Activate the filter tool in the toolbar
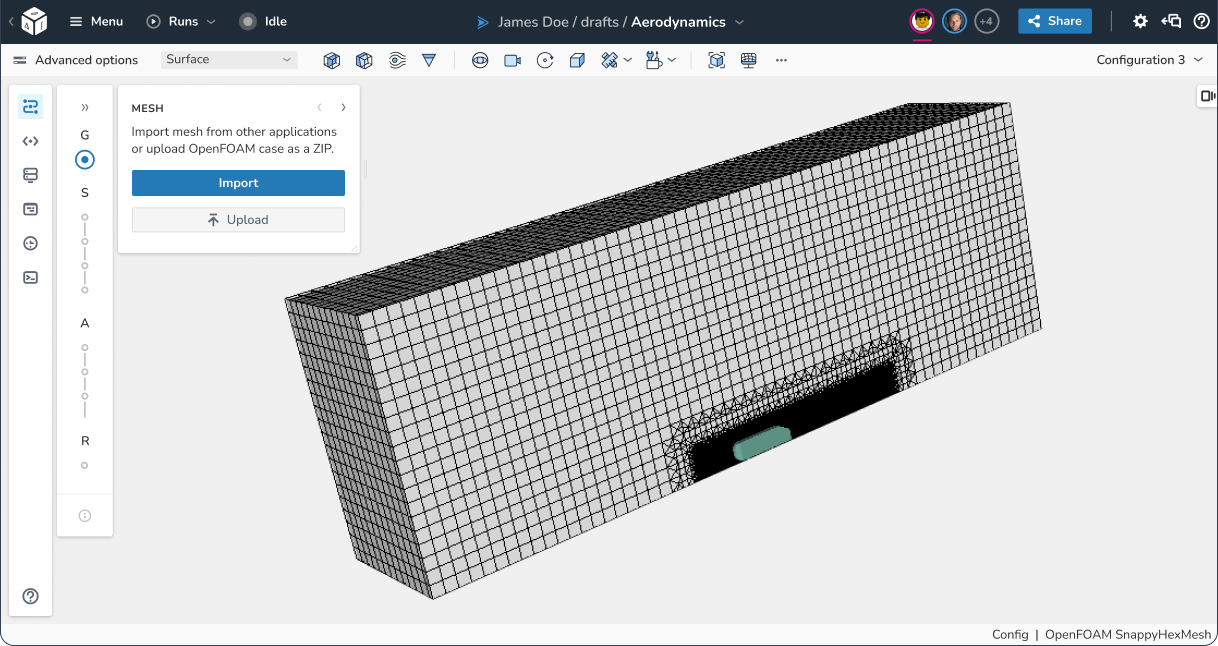This screenshot has height=646, width=1218. [x=429, y=60]
